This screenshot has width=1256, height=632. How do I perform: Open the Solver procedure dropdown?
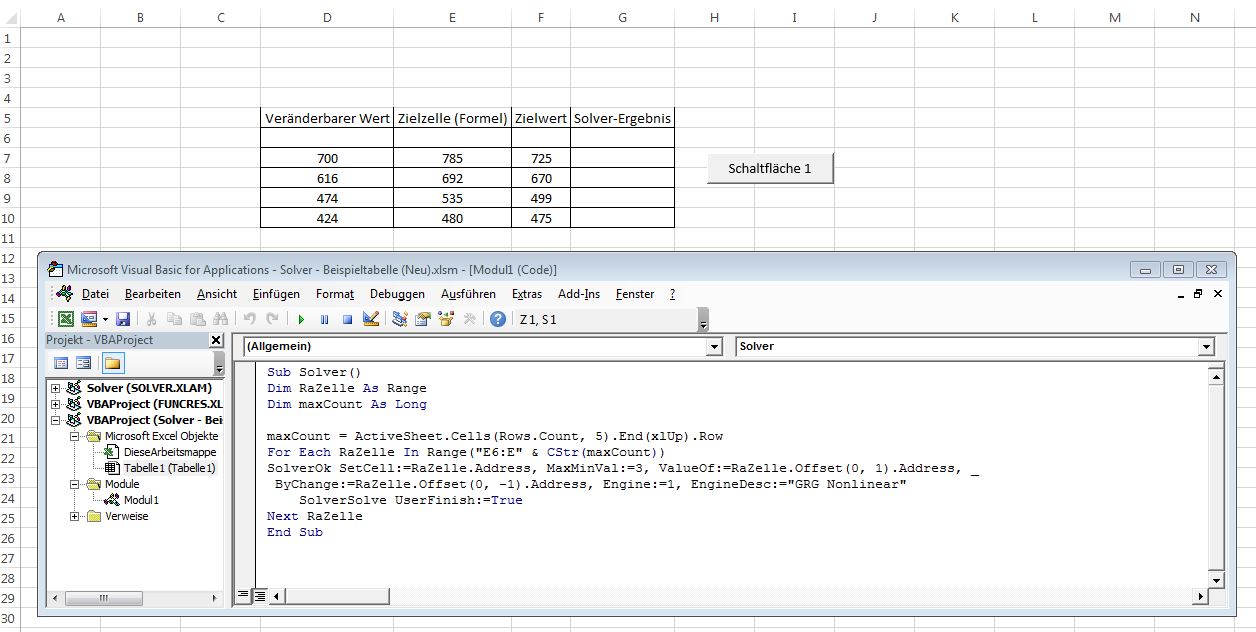point(1206,346)
